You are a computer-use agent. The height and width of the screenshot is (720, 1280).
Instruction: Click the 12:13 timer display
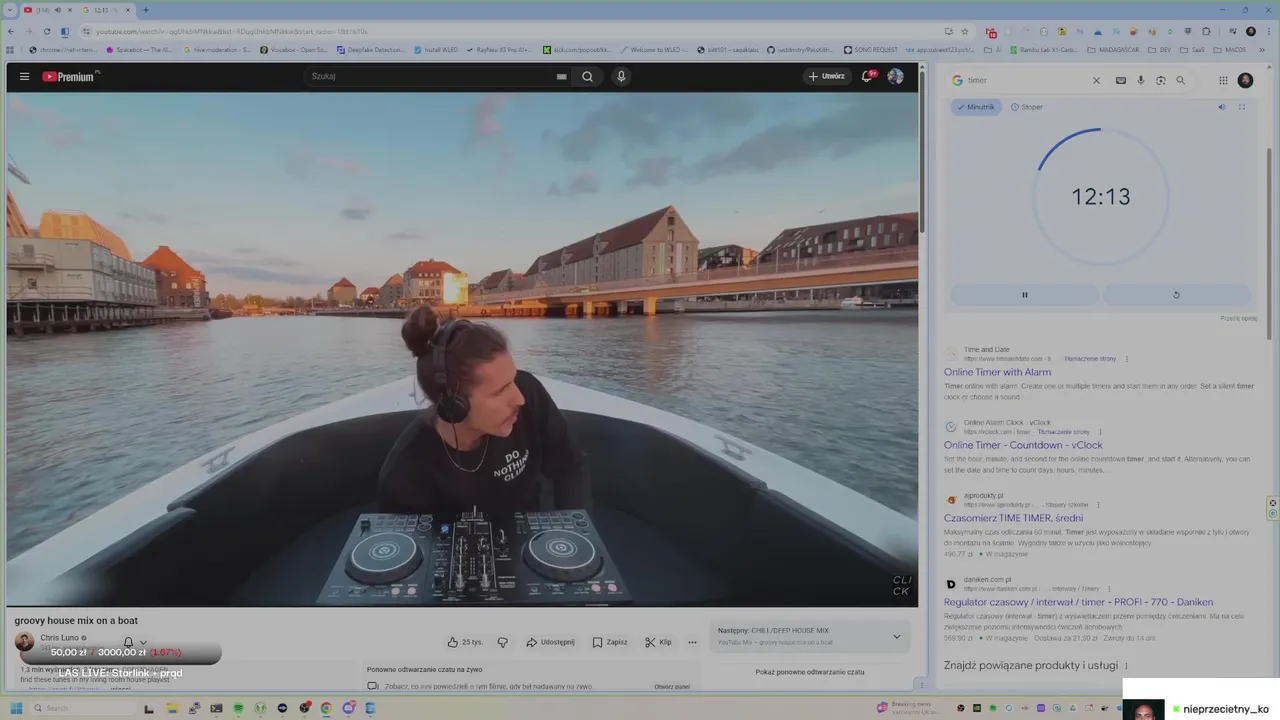[x=1101, y=197]
